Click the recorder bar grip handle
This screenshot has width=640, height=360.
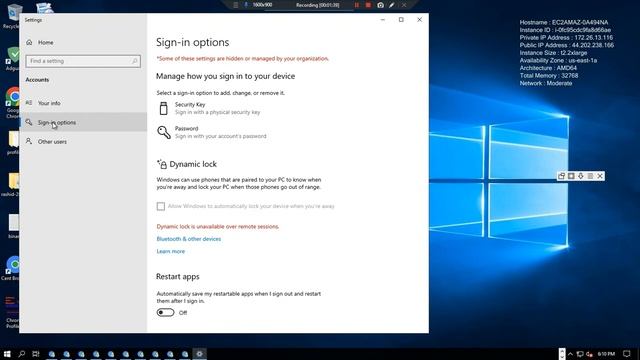[236, 5]
